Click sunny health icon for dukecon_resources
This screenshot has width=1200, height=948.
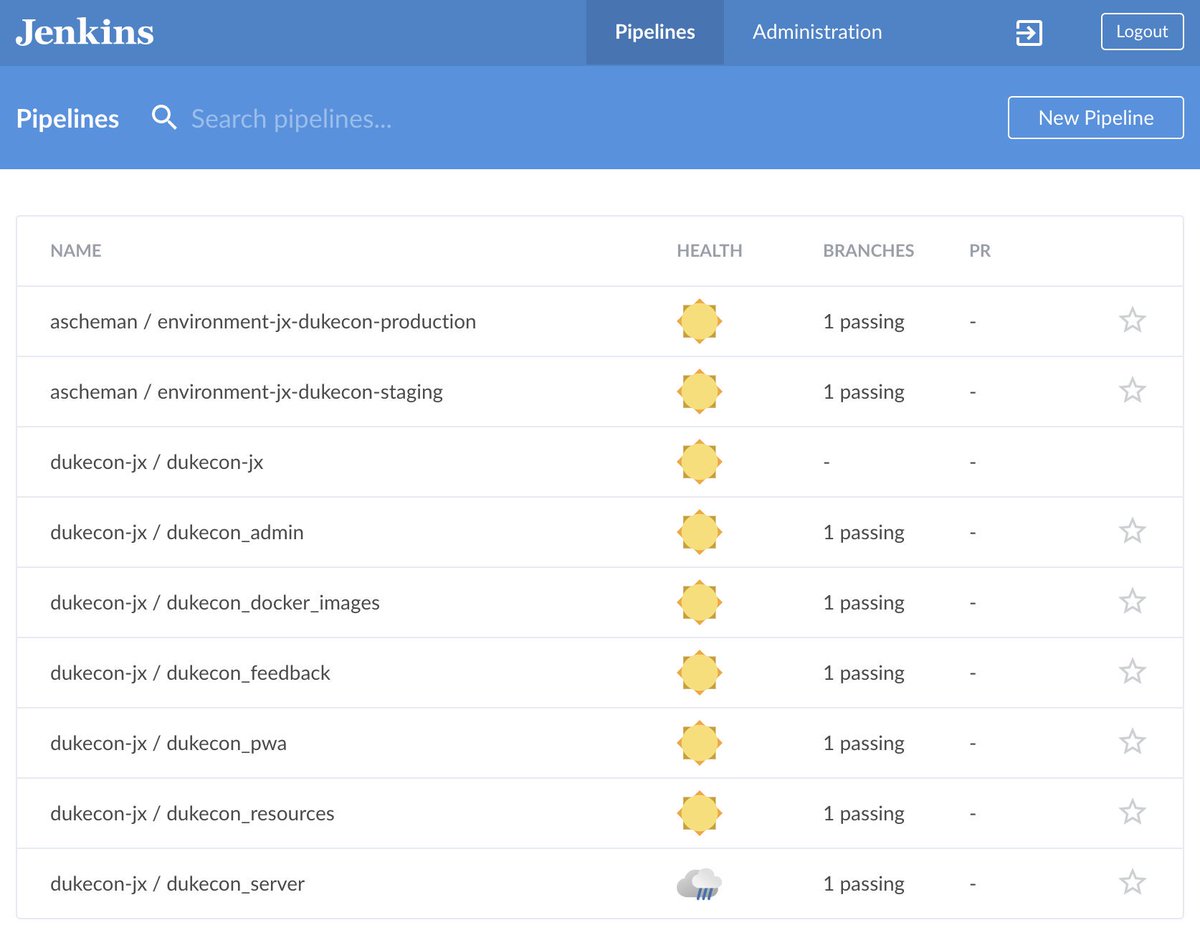pos(699,813)
